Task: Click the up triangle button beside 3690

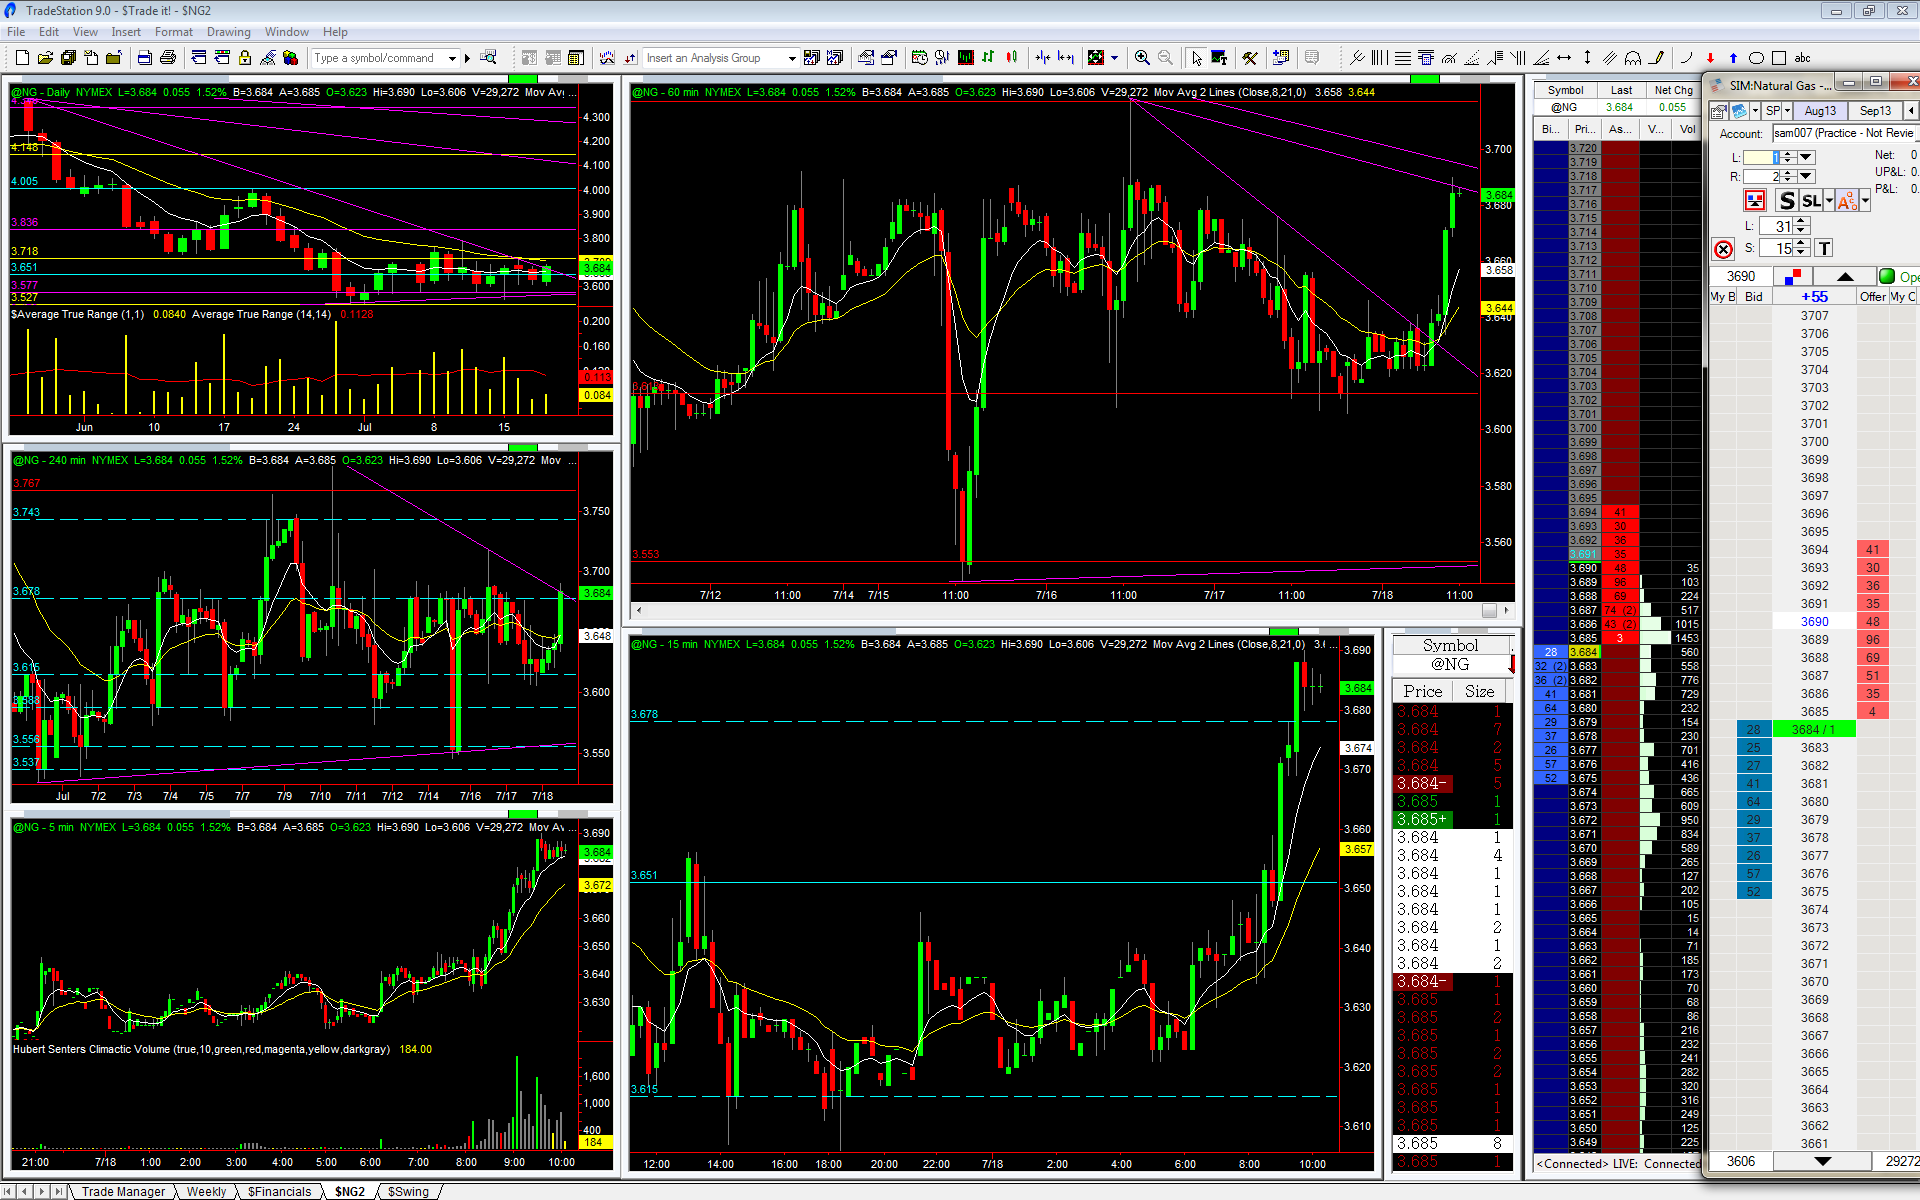Action: pos(1845,276)
